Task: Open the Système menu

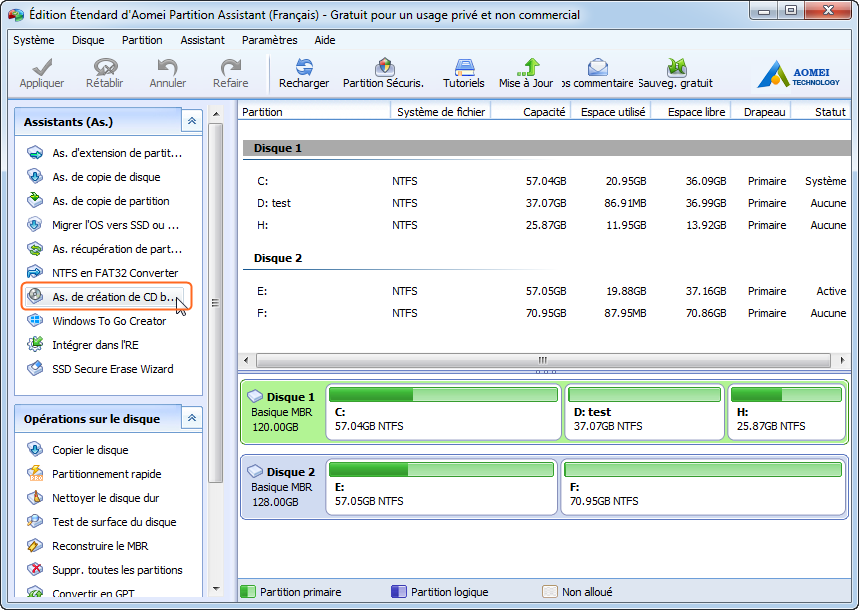Action: (34, 40)
